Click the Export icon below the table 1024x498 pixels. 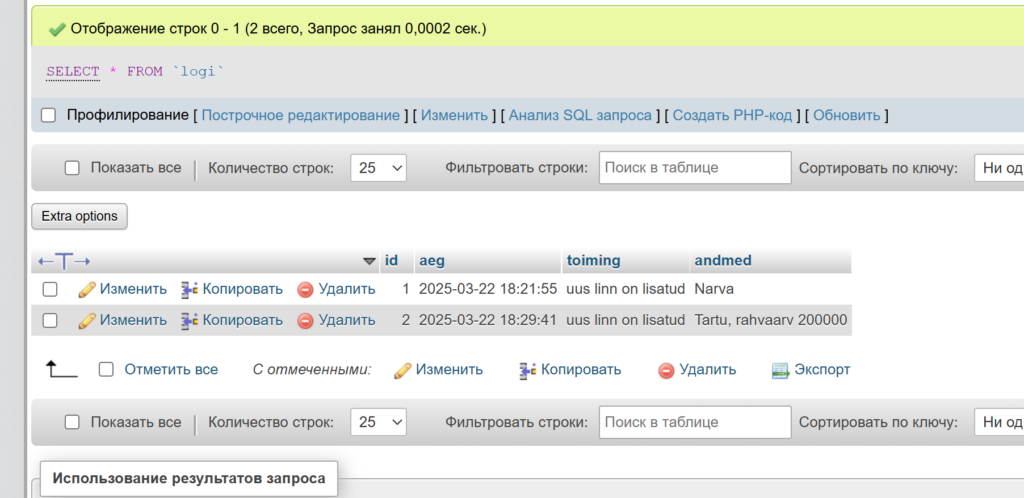[781, 370]
